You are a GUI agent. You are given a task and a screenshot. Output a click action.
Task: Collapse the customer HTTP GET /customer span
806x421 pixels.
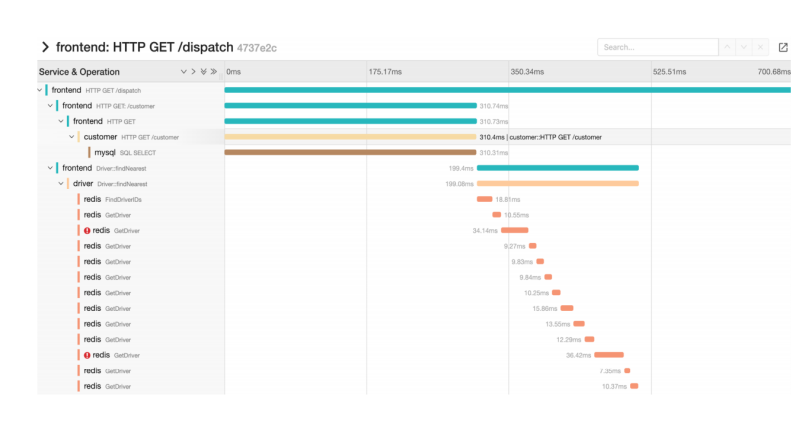pyautogui.click(x=72, y=137)
